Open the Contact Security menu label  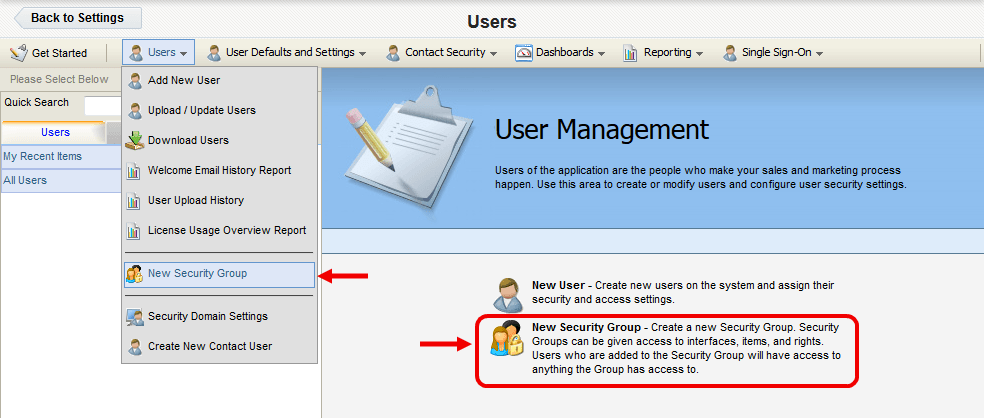(x=445, y=53)
